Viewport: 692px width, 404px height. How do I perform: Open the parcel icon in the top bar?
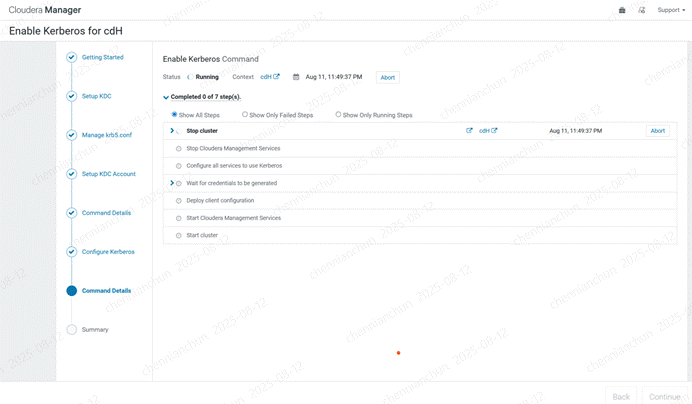point(622,10)
